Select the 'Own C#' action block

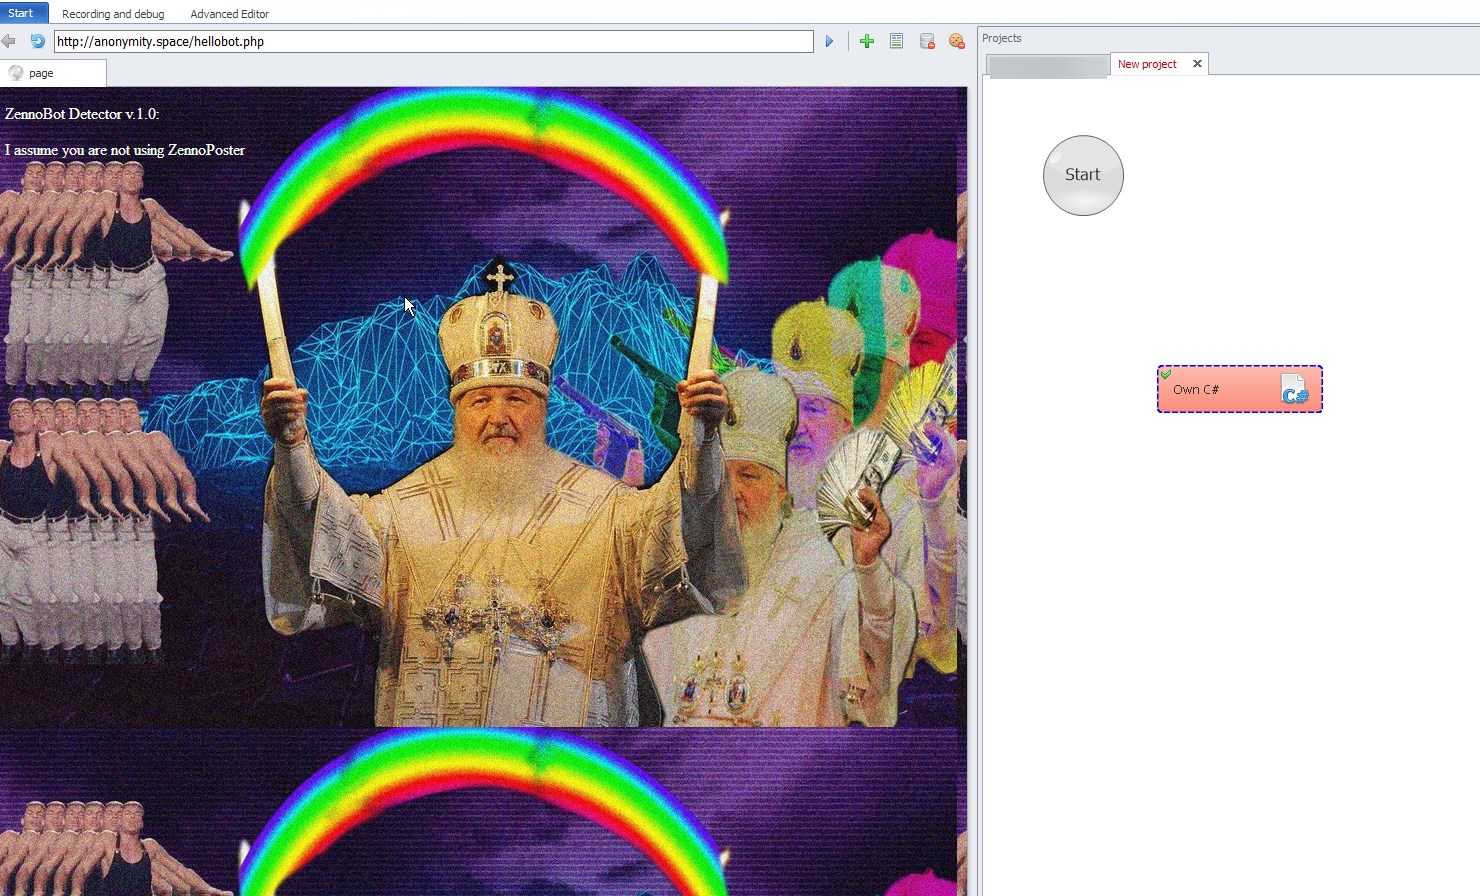click(1239, 389)
